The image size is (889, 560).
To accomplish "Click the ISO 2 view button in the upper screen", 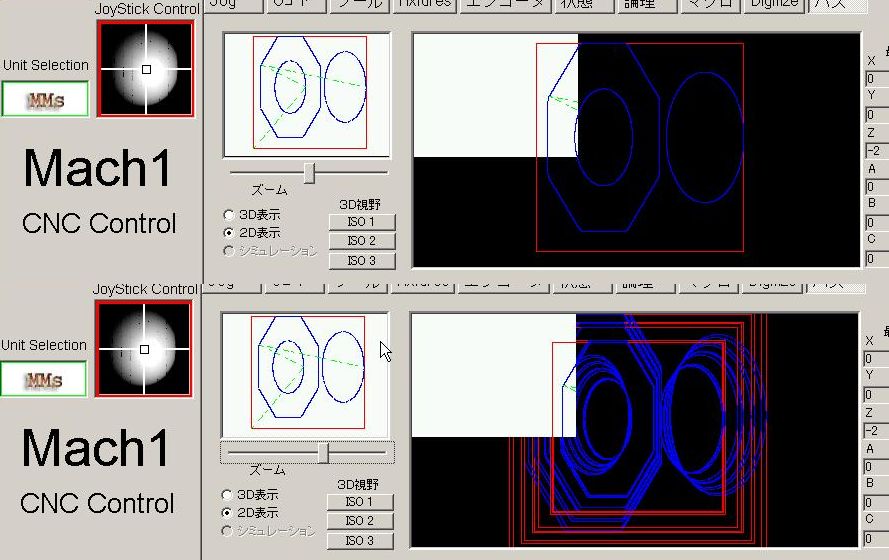I will (x=362, y=241).
